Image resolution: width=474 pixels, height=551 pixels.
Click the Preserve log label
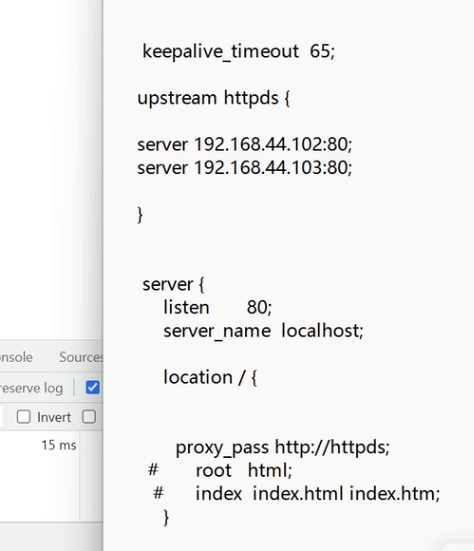31,388
